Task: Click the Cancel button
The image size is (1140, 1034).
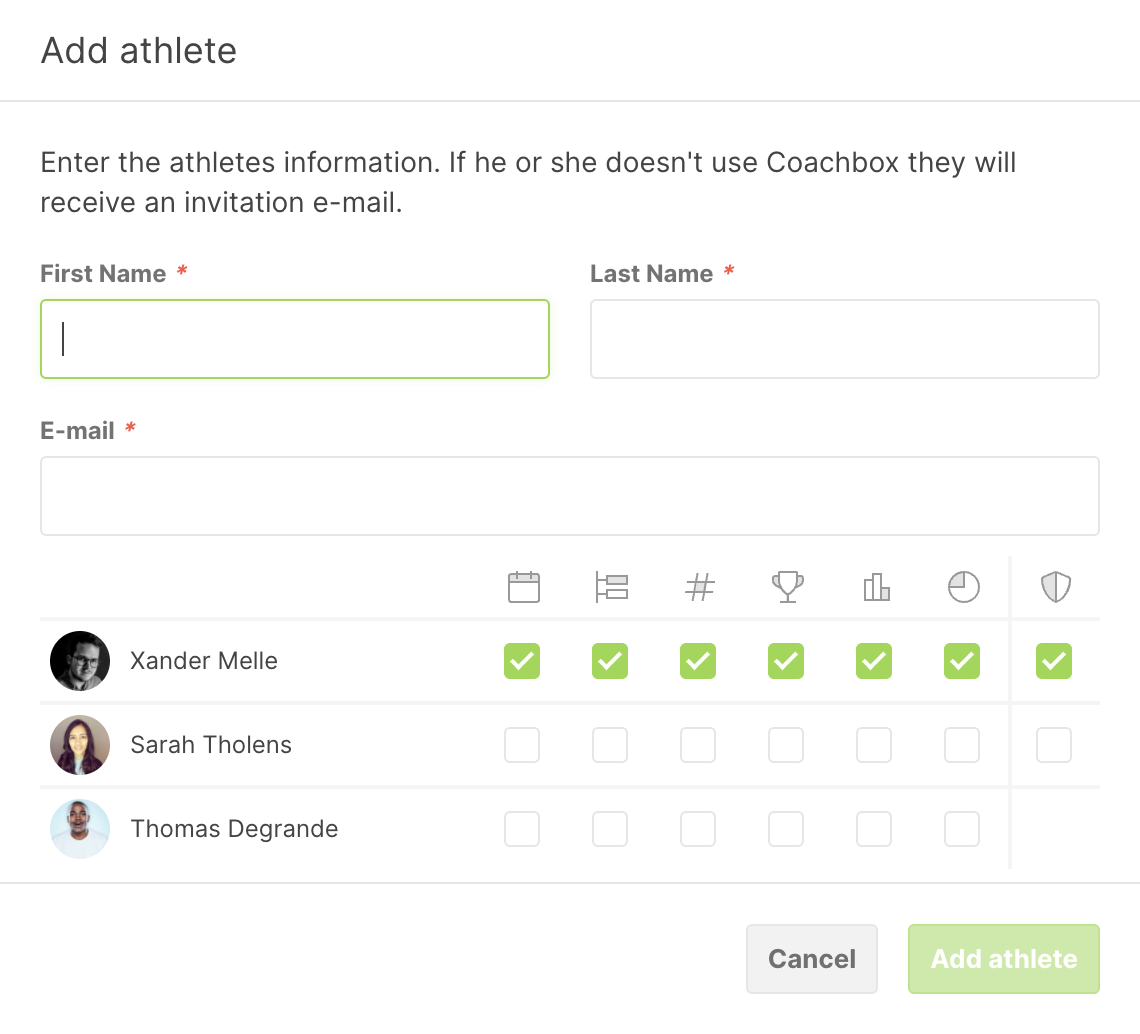Action: (811, 958)
